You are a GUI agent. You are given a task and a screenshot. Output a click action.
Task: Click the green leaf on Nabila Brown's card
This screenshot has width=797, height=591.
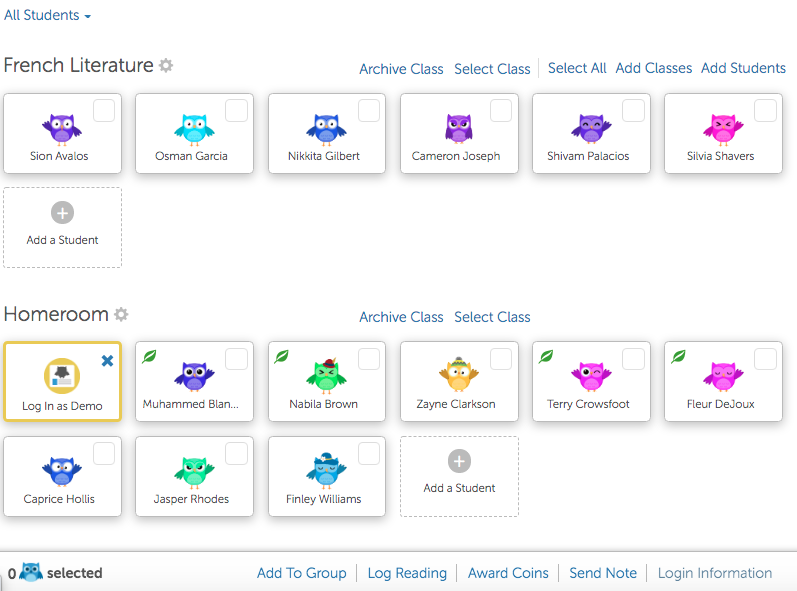[282, 356]
